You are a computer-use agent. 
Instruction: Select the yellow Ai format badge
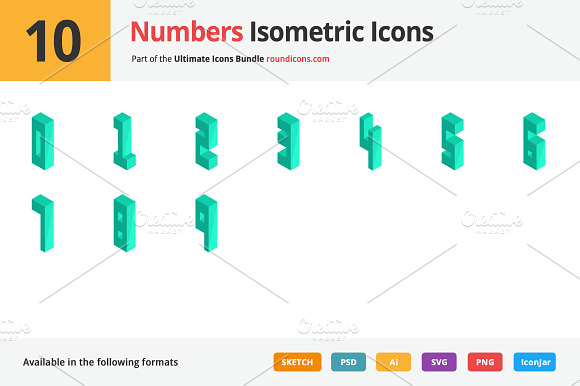394,362
